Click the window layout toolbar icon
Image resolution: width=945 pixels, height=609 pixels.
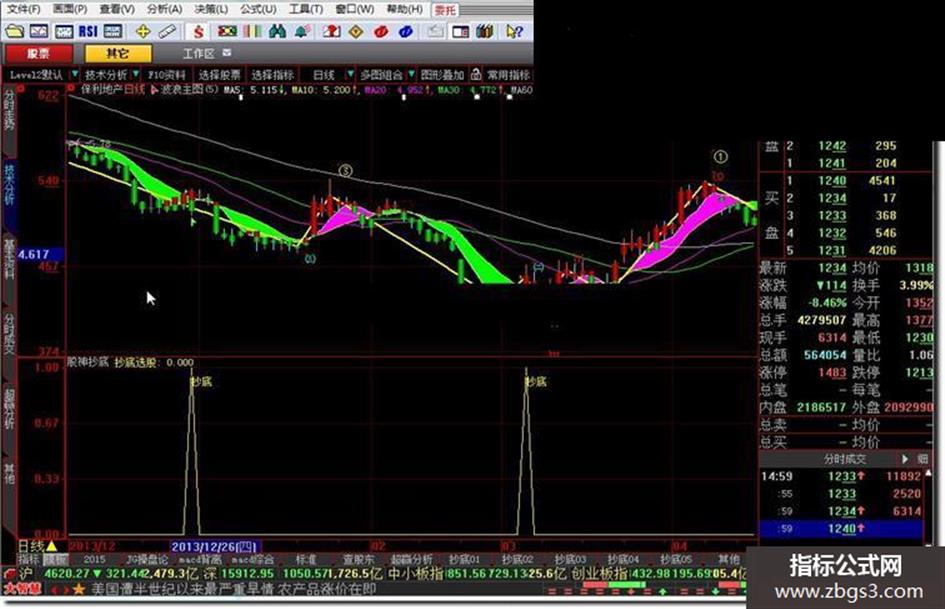pyautogui.click(x=460, y=31)
